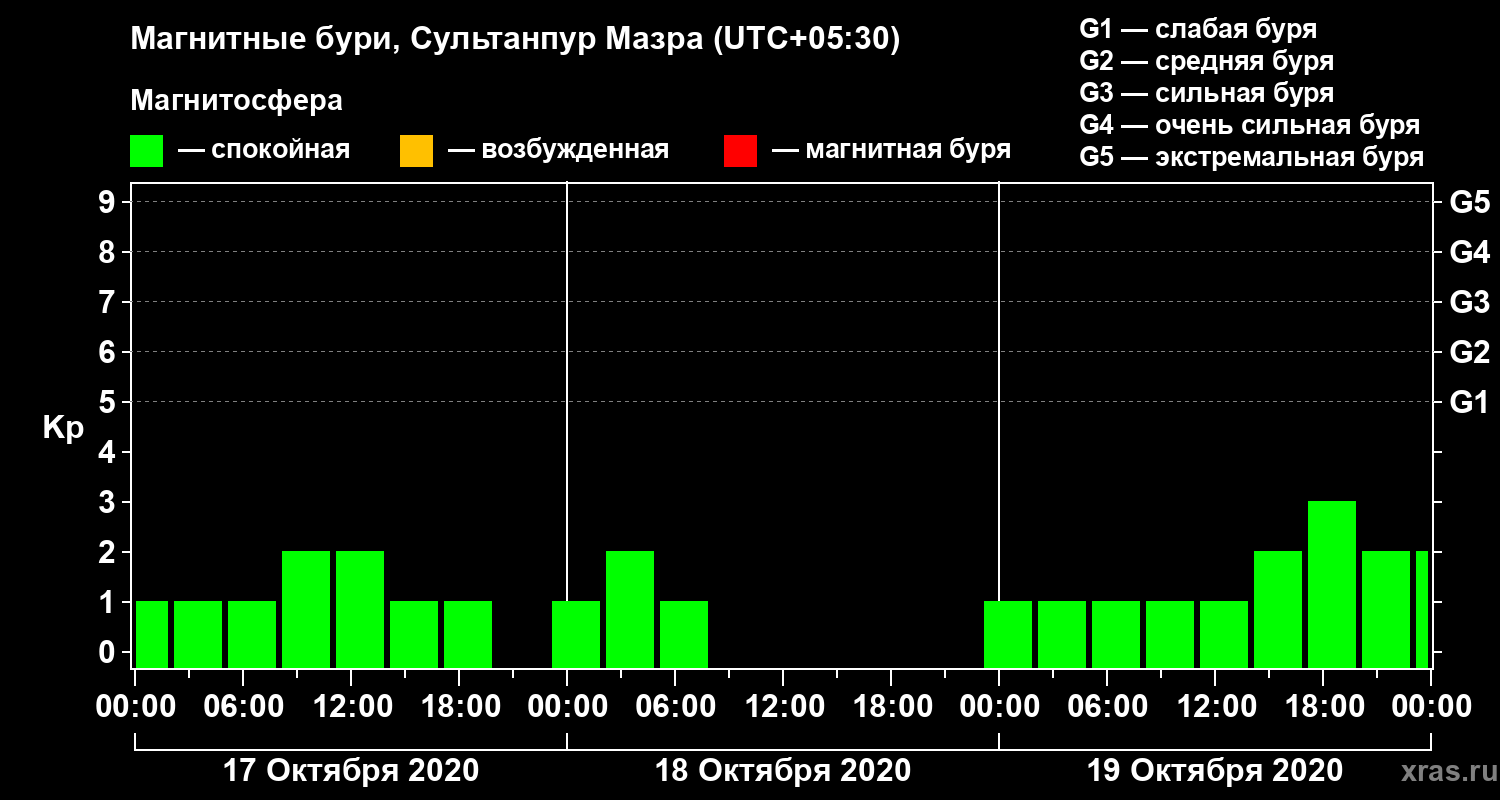Click the Kp 1 bar above 18:00 on 17 October
This screenshot has width=1500, height=800.
[x=468, y=634]
